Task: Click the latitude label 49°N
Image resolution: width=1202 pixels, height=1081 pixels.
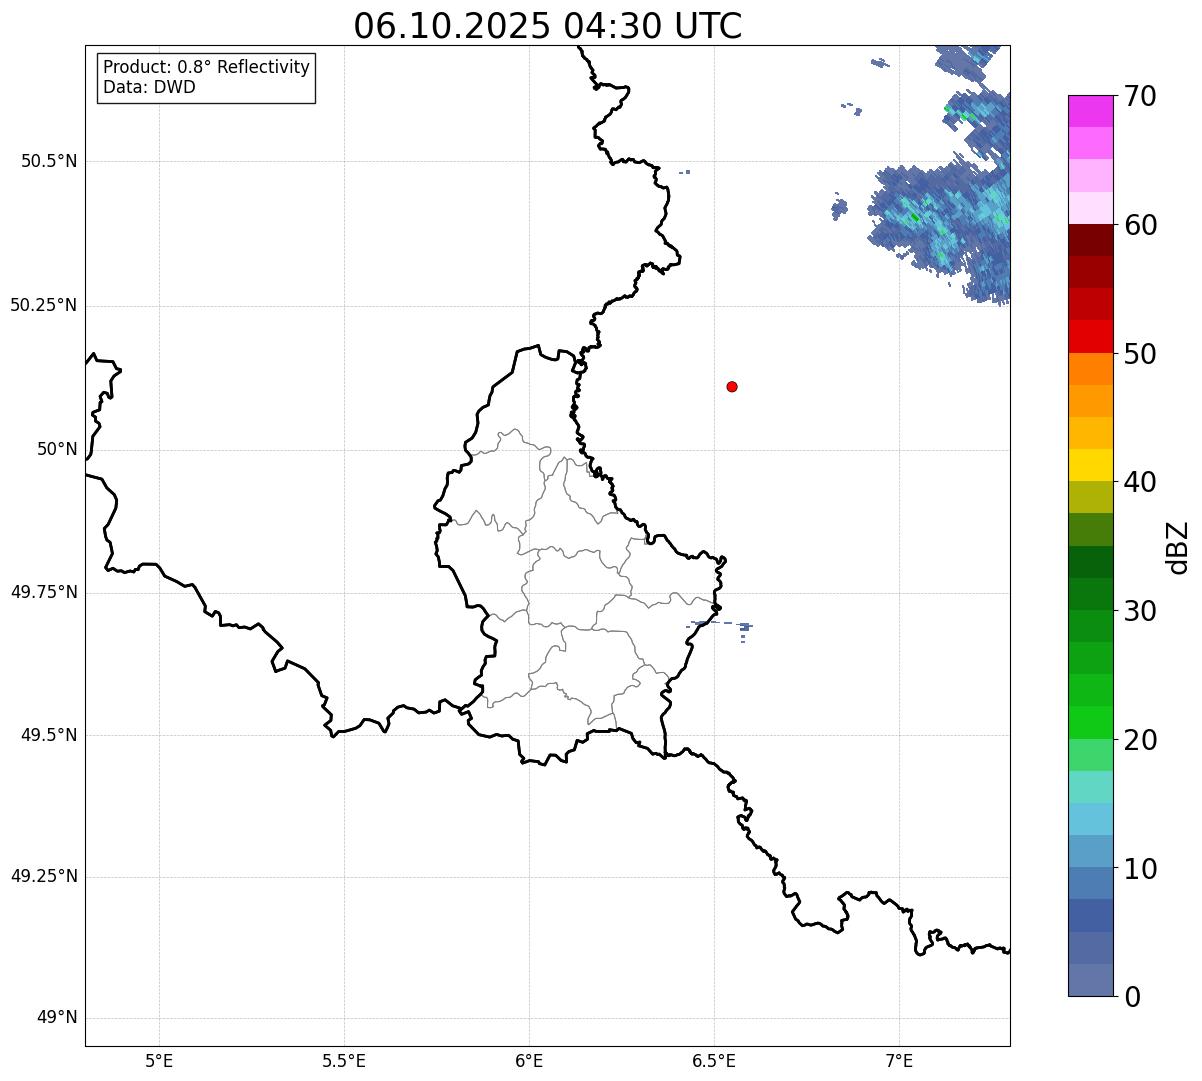Action: point(57,1018)
